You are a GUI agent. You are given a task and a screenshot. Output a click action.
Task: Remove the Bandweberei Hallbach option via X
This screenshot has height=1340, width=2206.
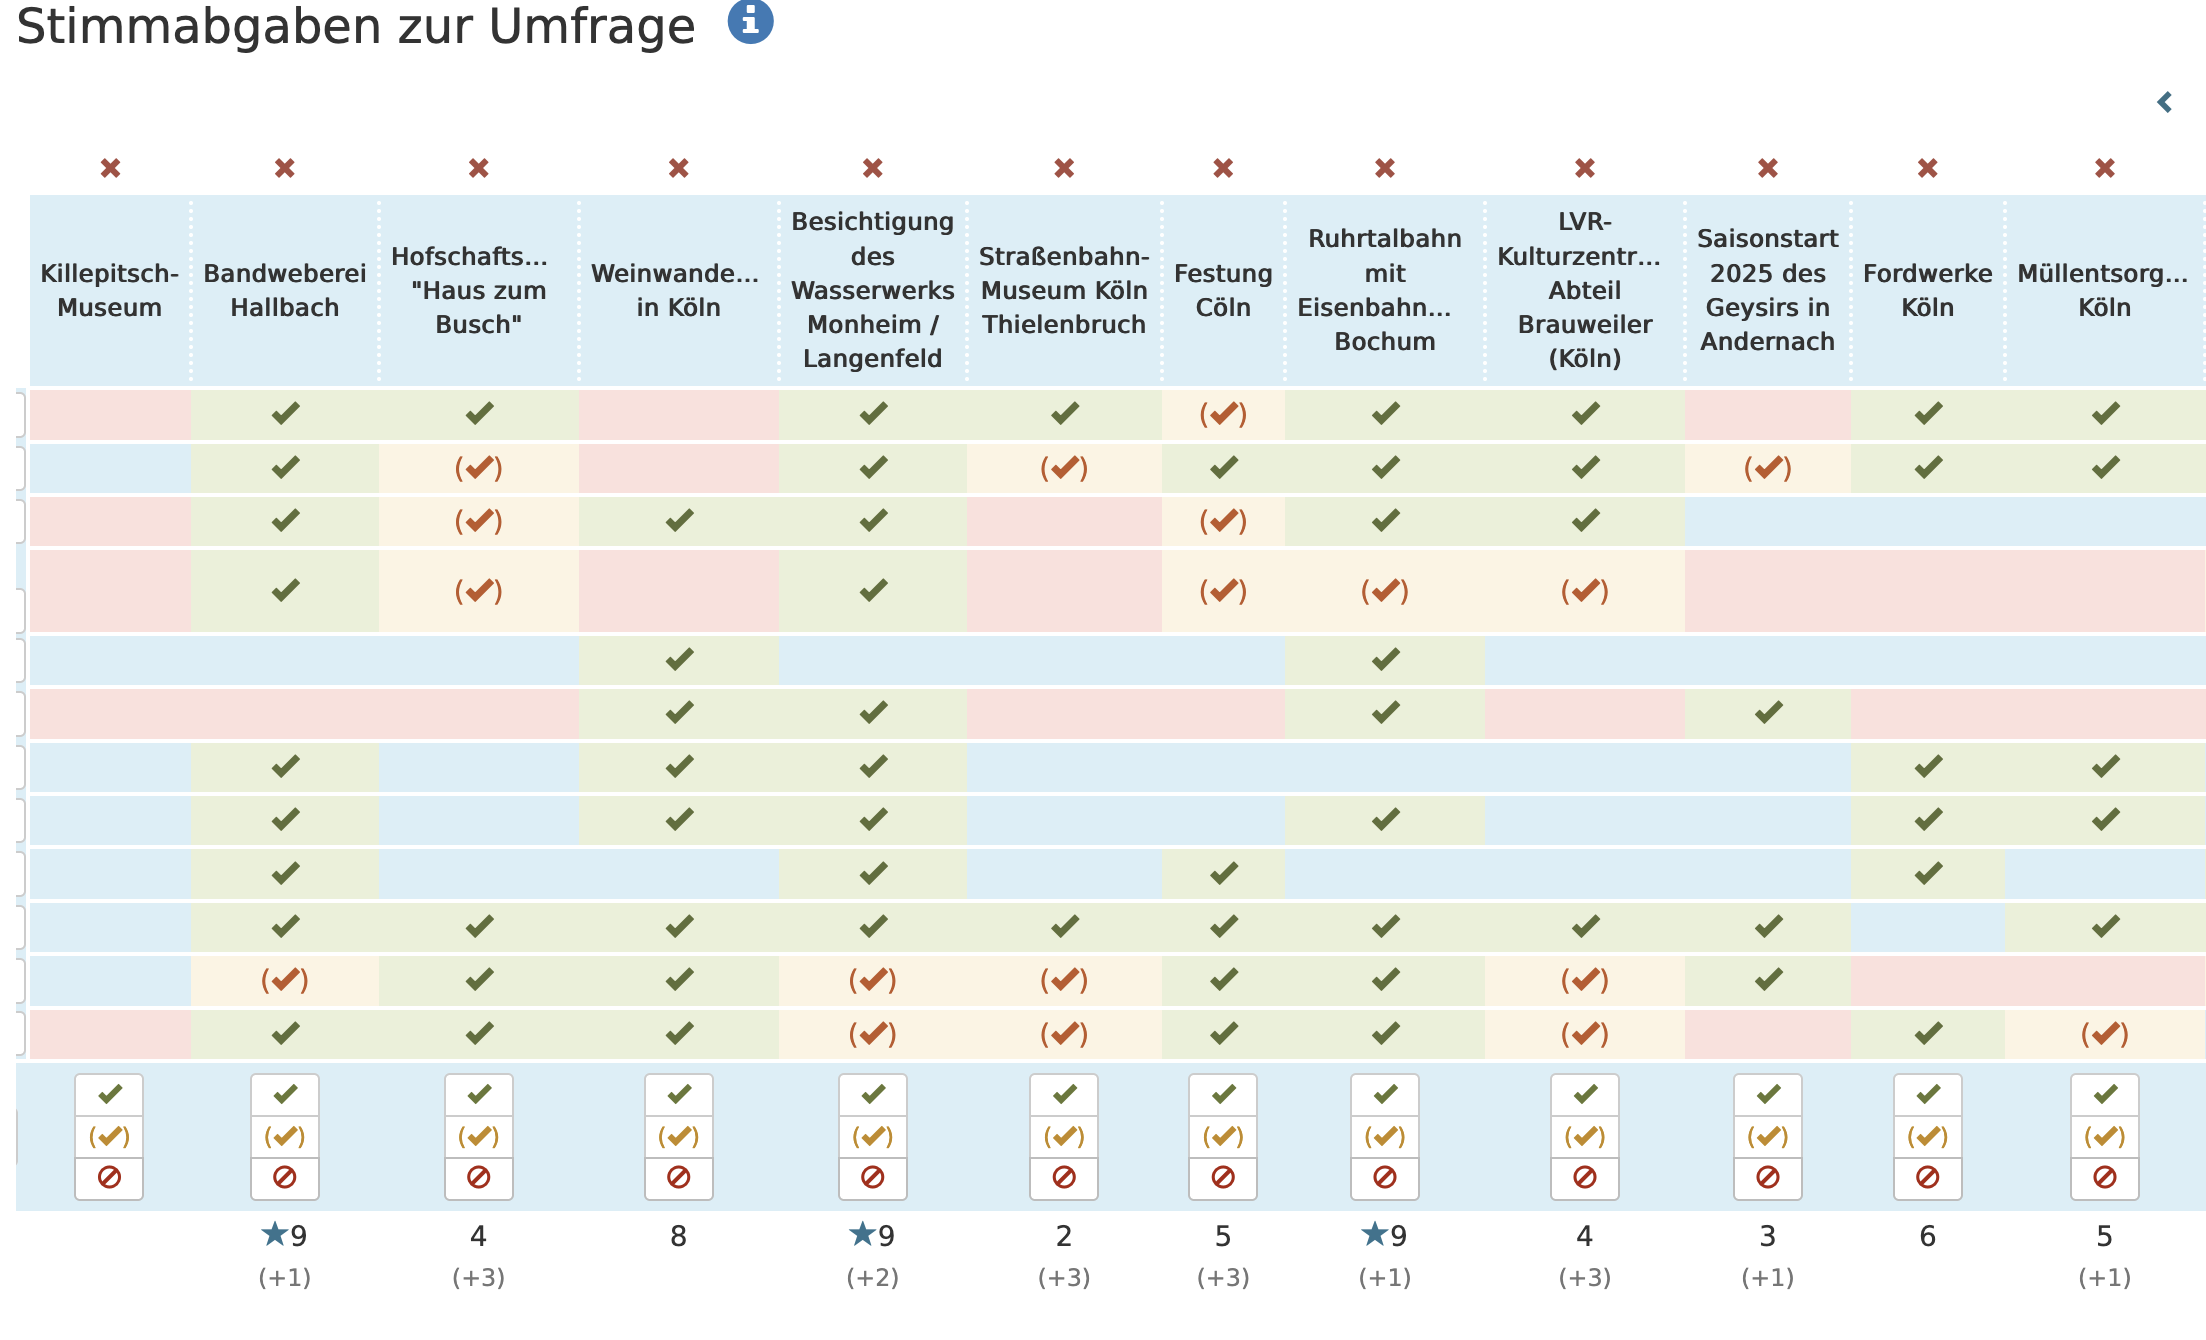tap(285, 168)
